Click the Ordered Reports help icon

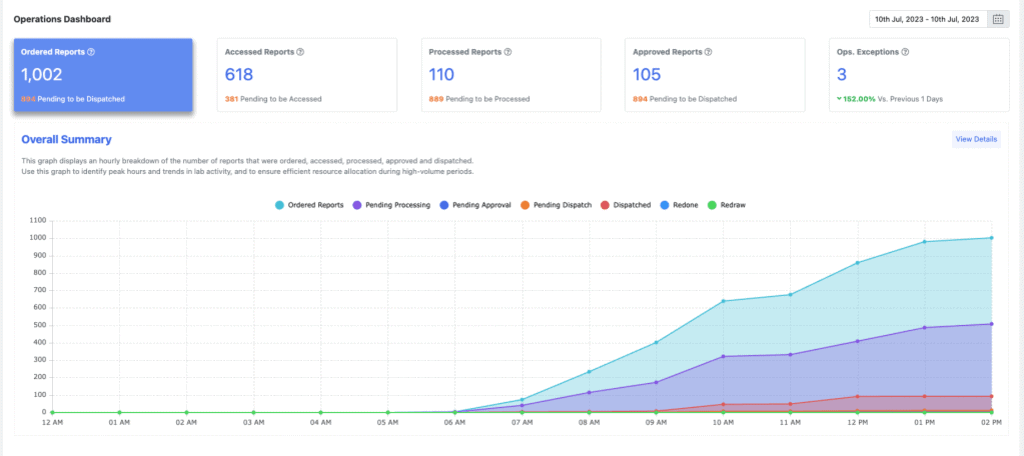(x=91, y=51)
